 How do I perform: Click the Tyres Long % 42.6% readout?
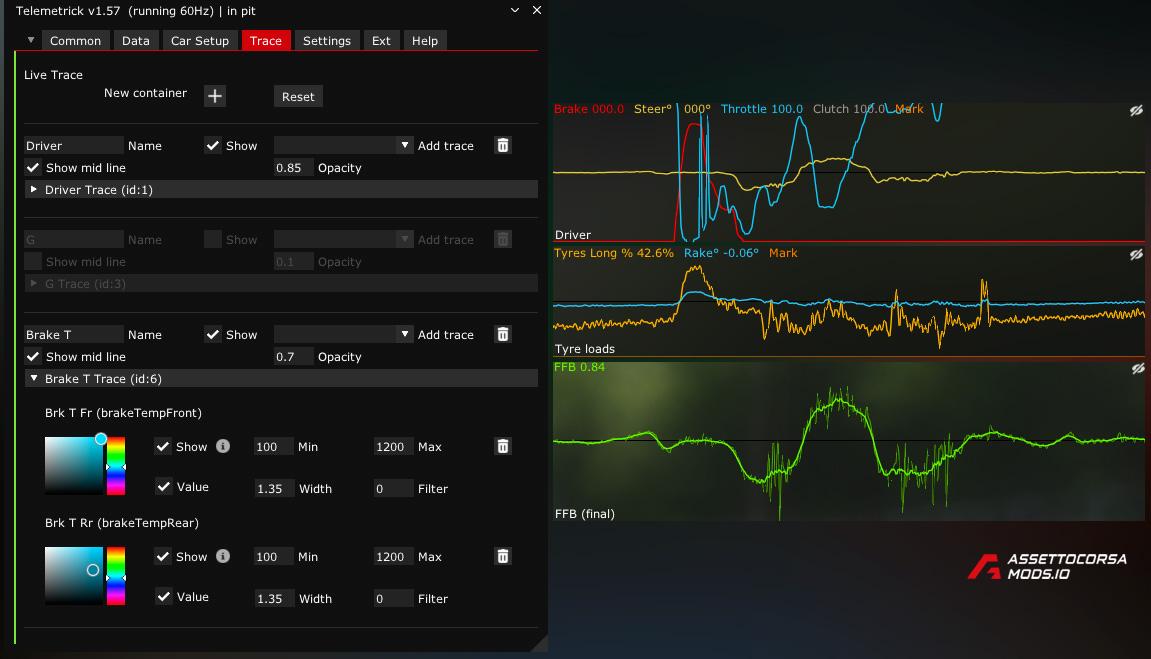click(x=614, y=252)
